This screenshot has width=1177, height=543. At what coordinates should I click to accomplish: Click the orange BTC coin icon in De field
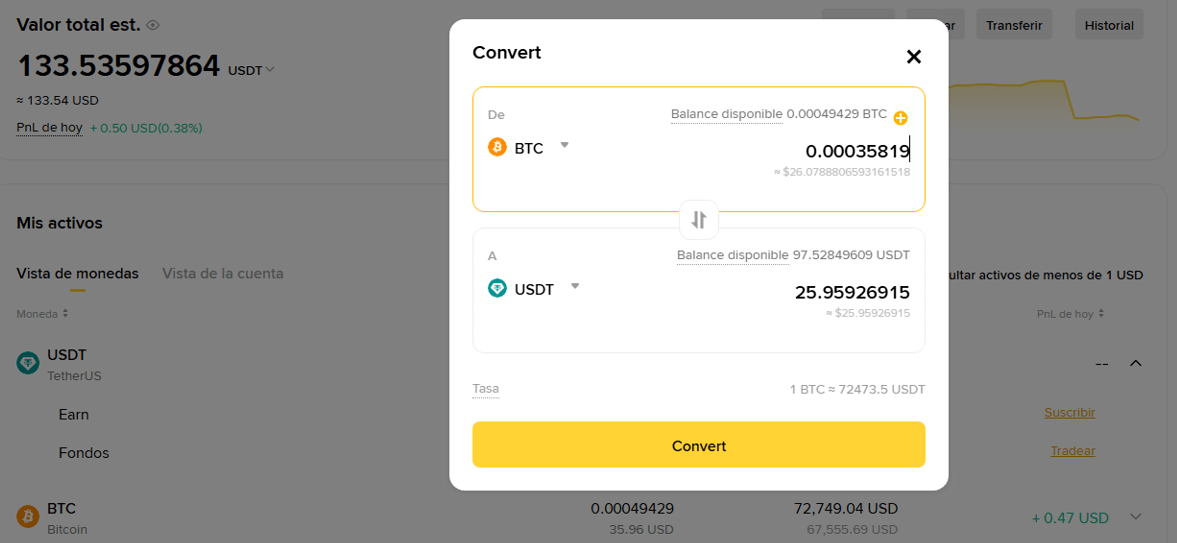click(x=497, y=148)
